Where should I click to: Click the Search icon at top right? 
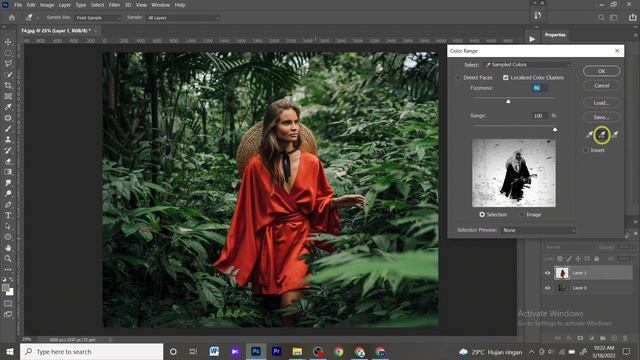click(601, 18)
